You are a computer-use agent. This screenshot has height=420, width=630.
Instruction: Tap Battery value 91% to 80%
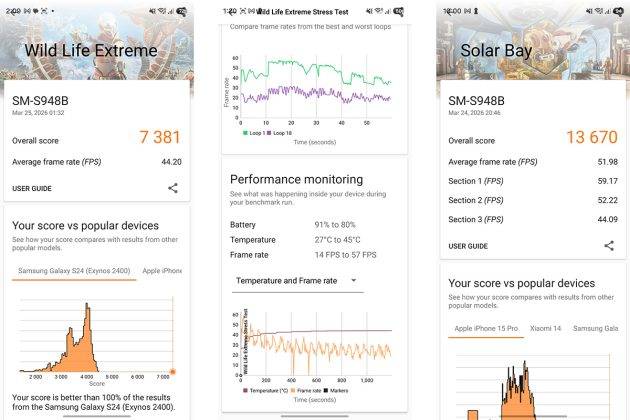[335, 225]
